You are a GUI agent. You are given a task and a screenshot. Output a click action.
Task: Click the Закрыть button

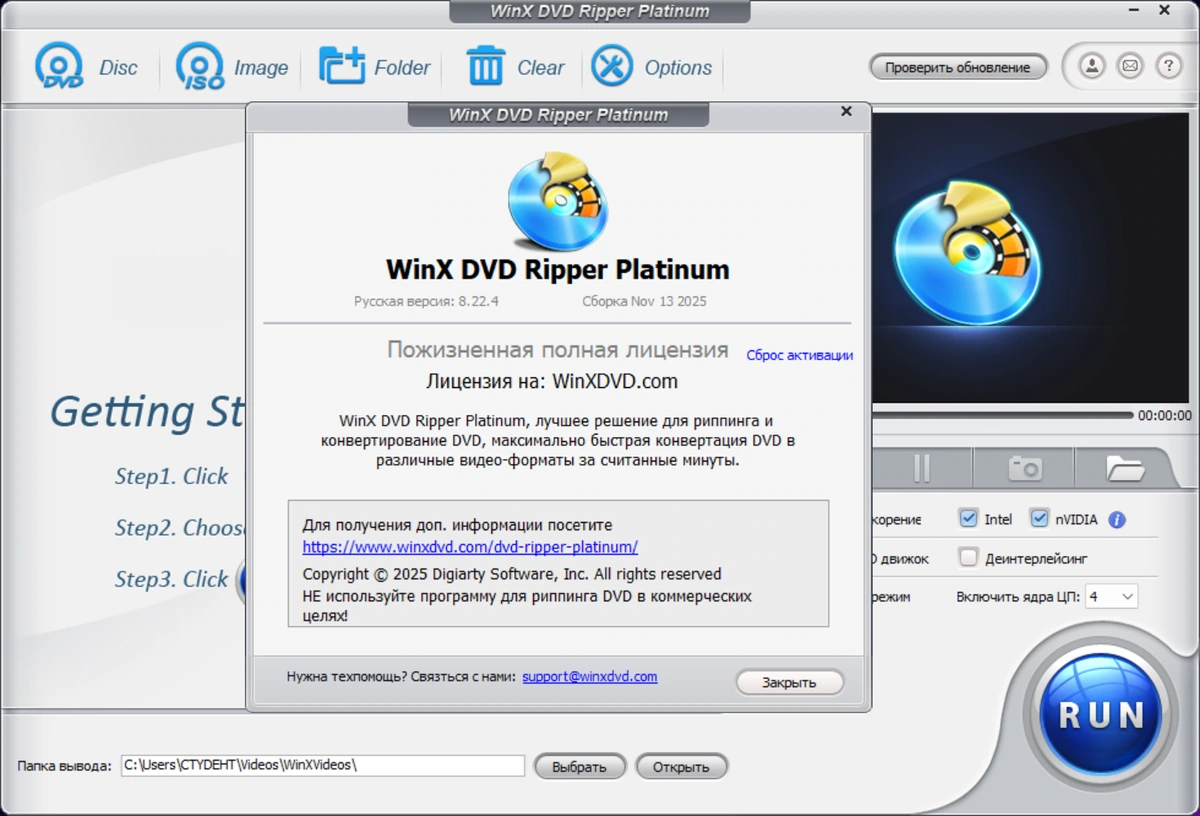coord(790,682)
